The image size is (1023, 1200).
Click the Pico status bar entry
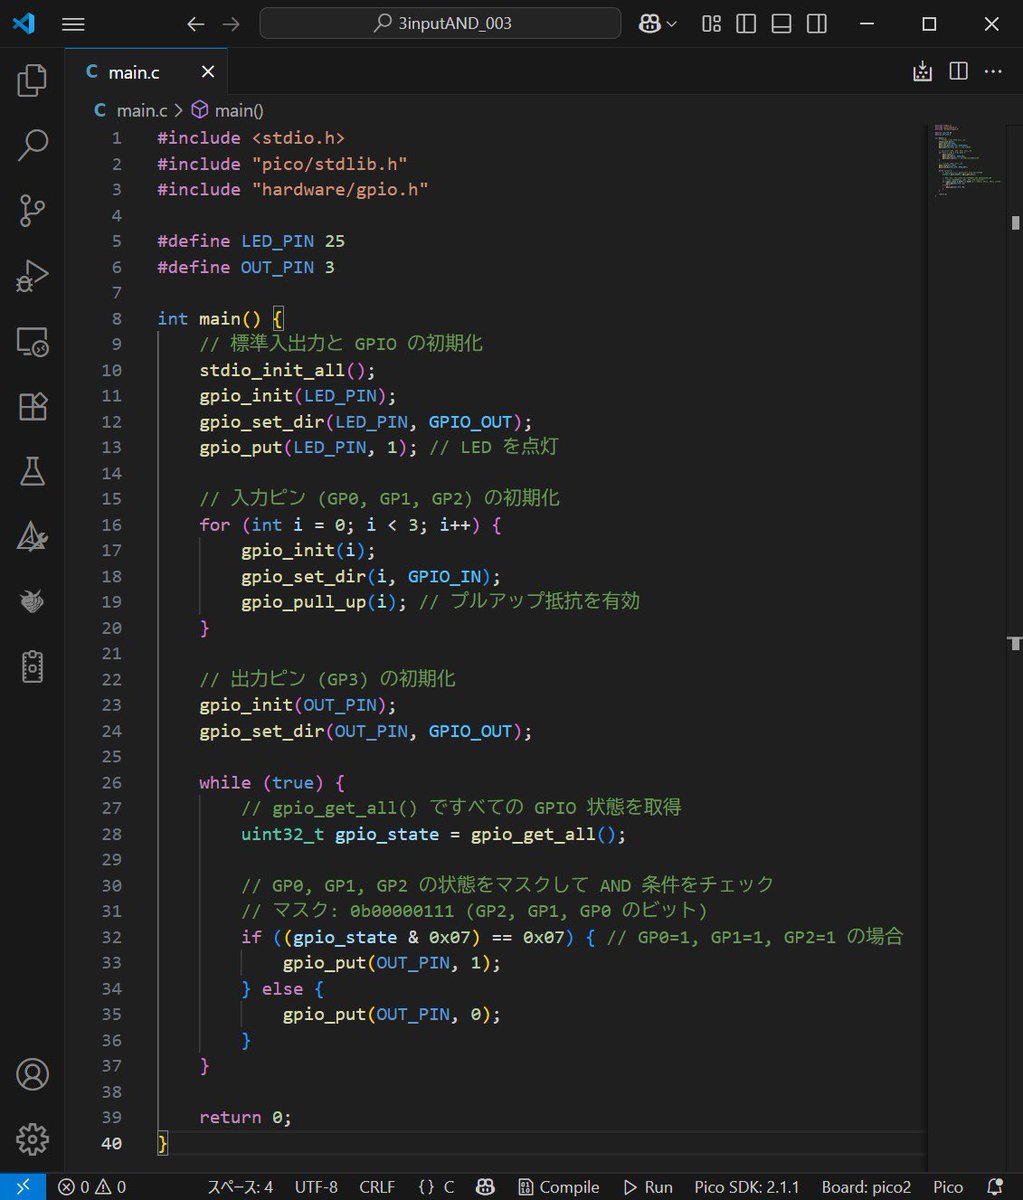click(948, 1187)
